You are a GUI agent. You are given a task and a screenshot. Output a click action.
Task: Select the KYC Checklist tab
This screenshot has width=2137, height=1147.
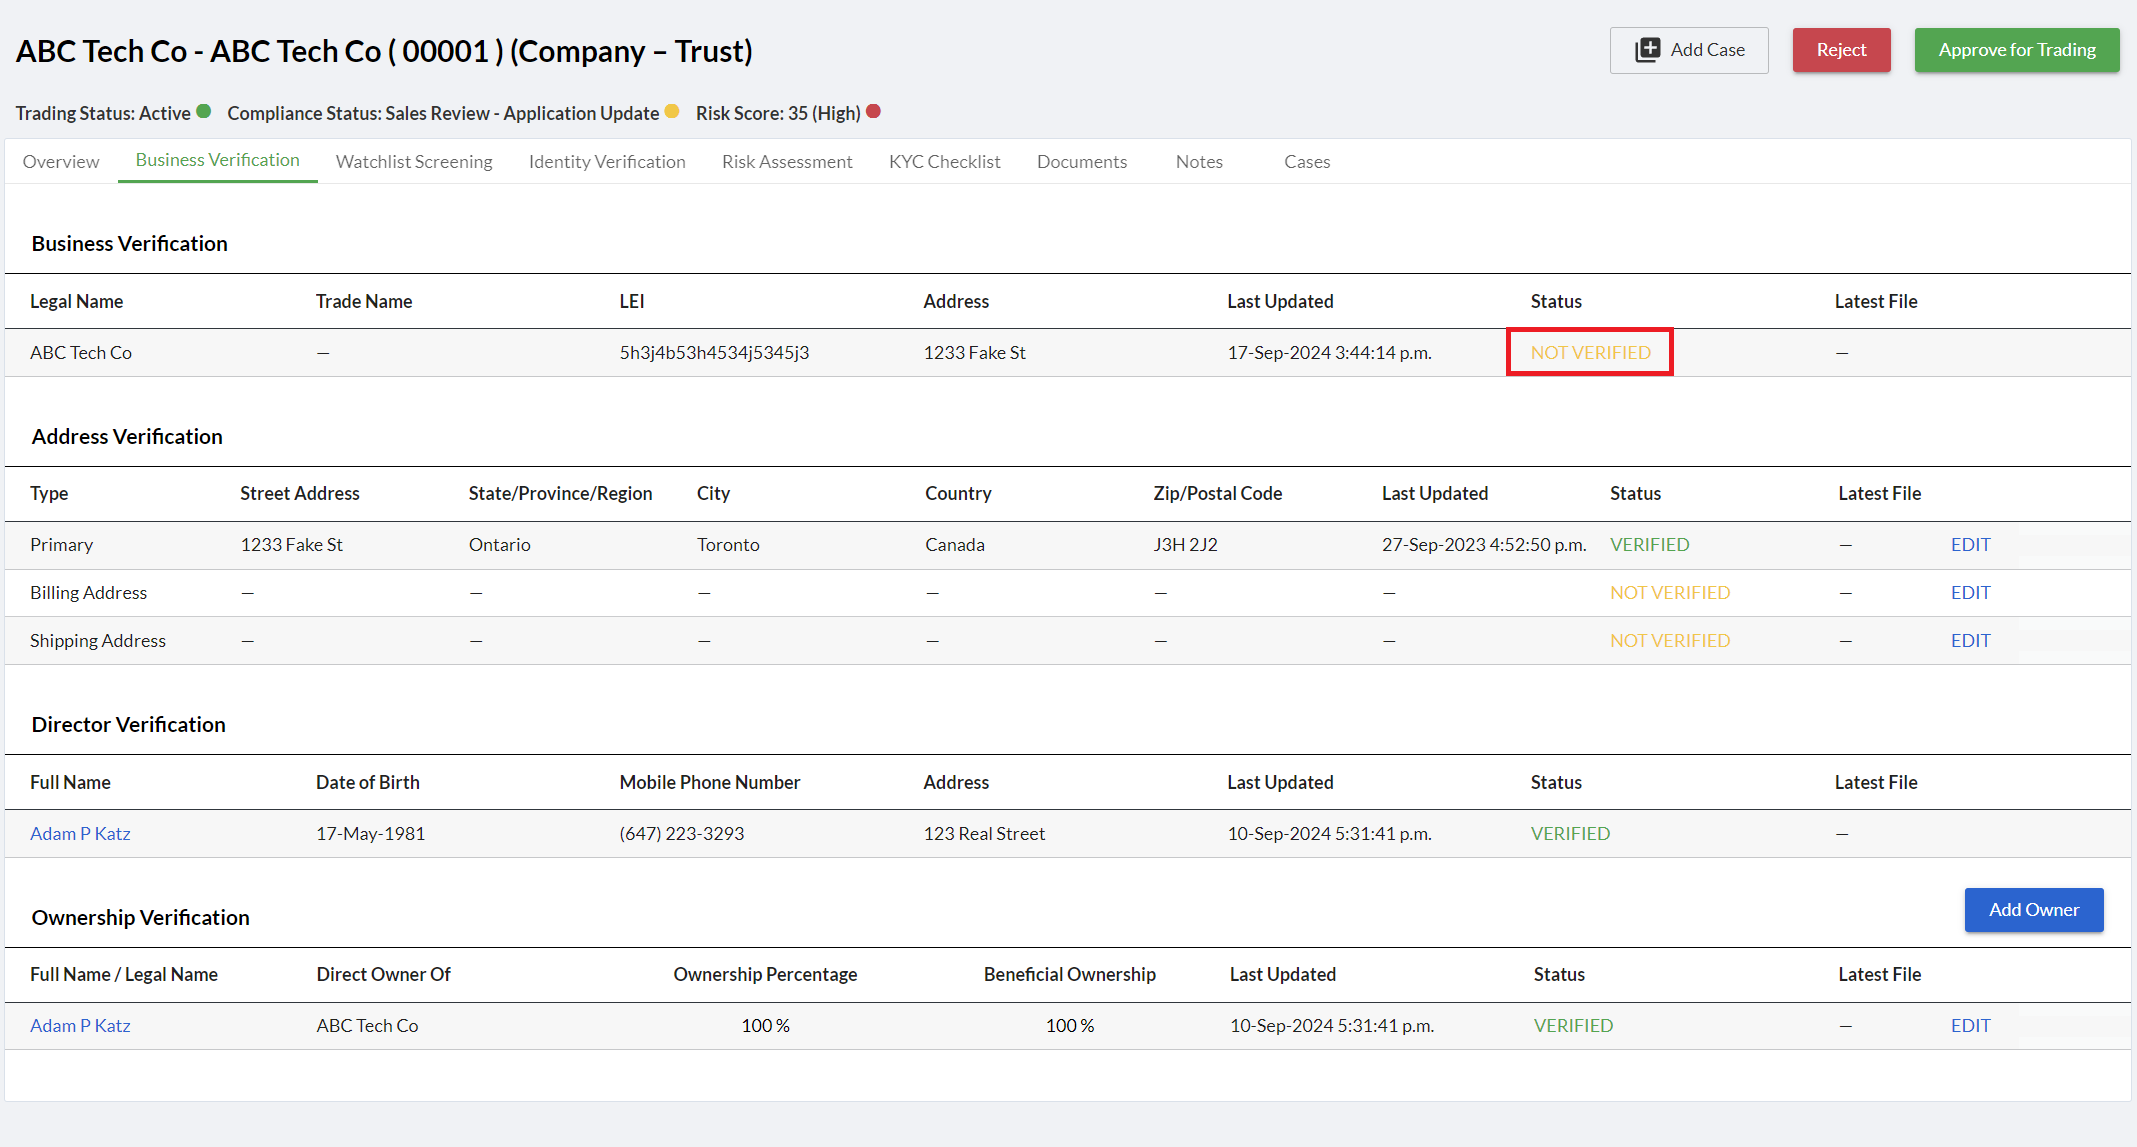[944, 162]
